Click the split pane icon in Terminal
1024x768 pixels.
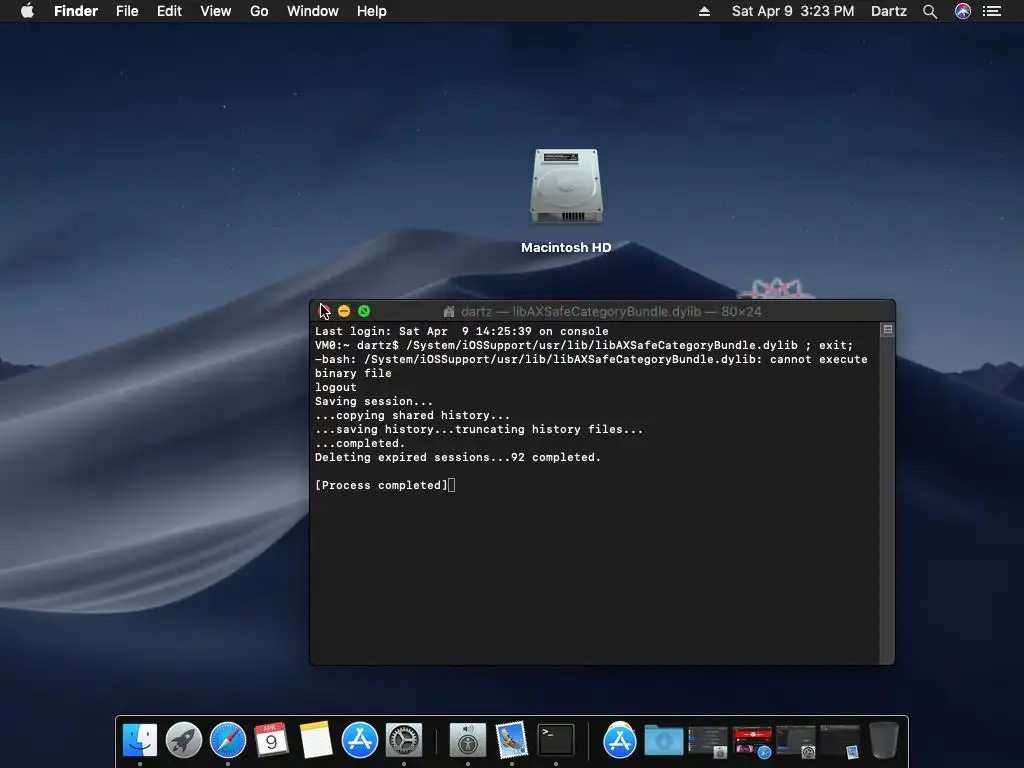click(888, 330)
